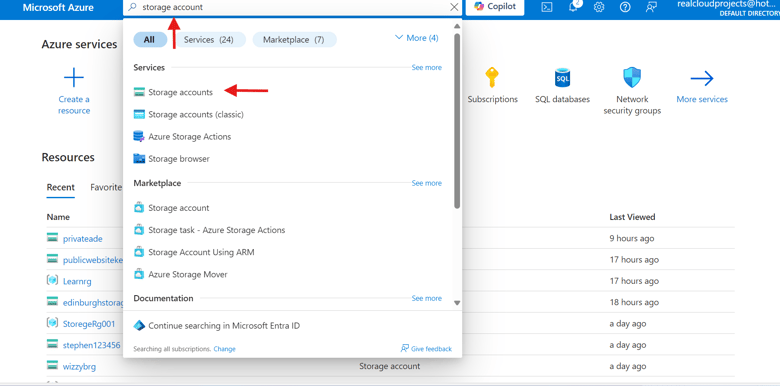The image size is (780, 386).
Task: Open the privateade resource
Action: (x=83, y=239)
